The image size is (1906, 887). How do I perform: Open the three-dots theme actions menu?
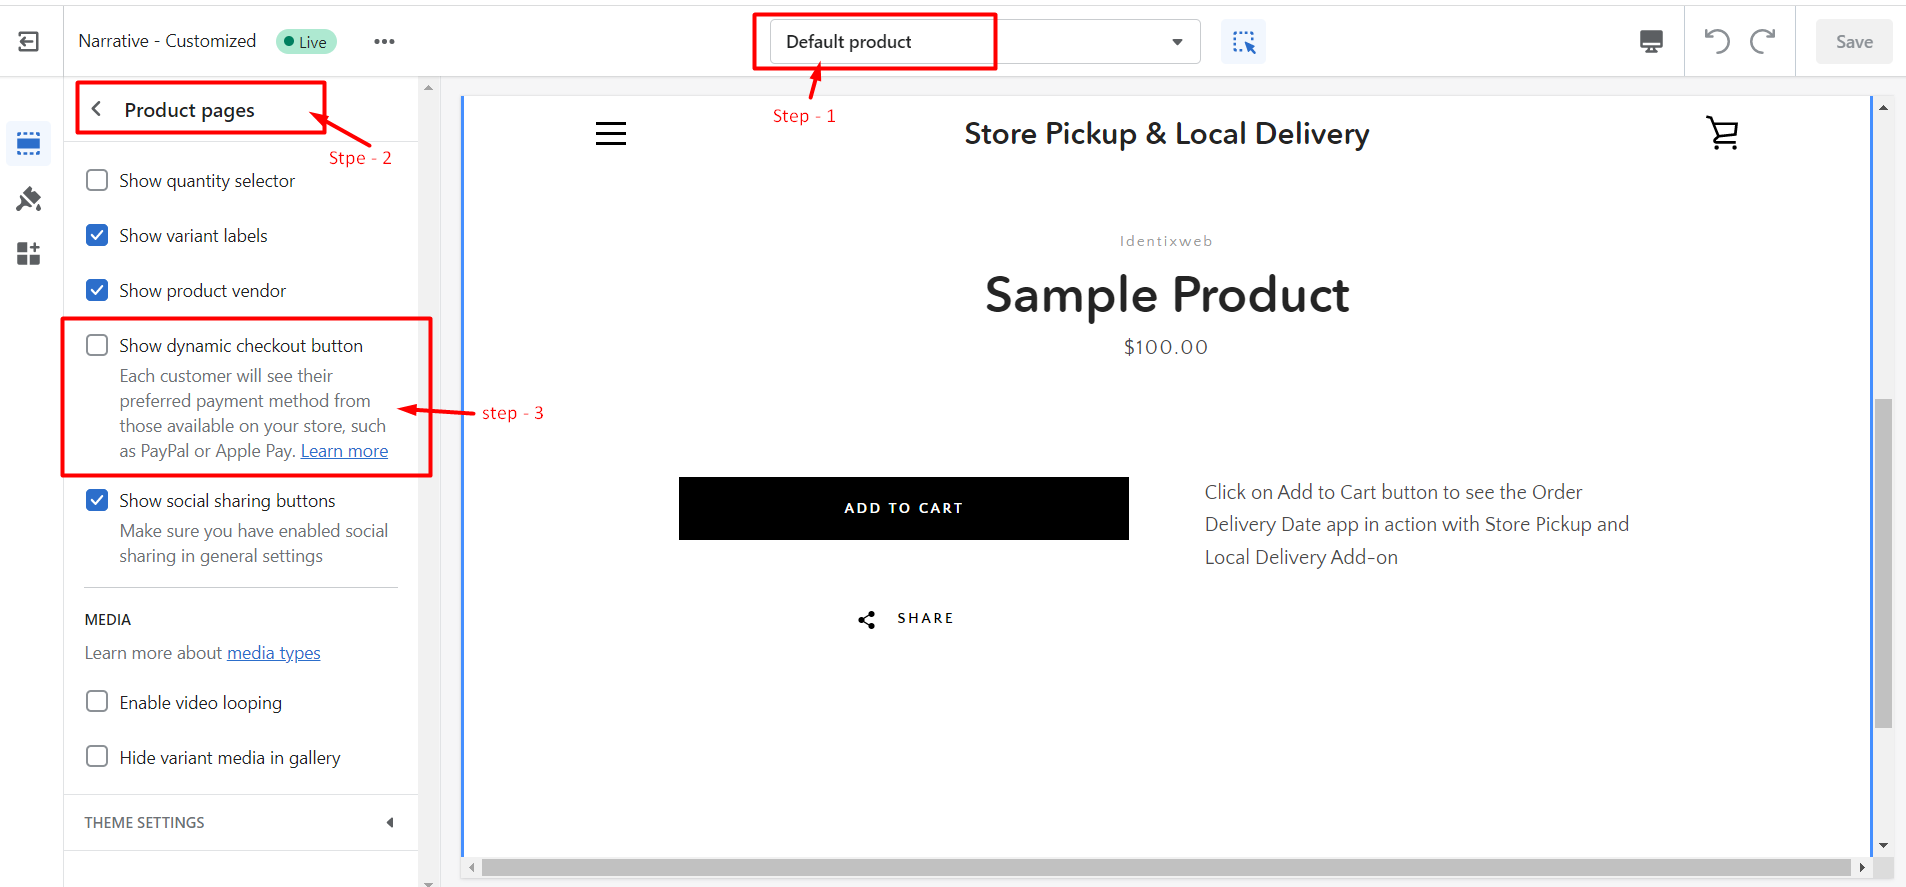click(384, 41)
